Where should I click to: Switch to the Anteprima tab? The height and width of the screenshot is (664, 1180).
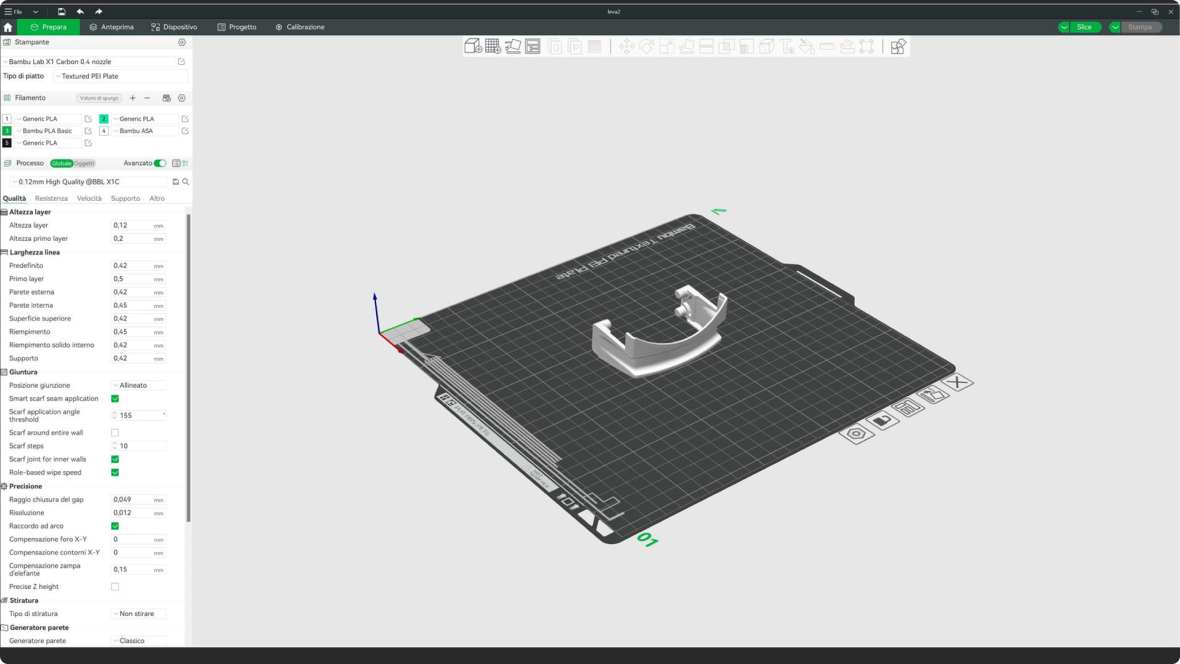pyautogui.click(x=111, y=27)
